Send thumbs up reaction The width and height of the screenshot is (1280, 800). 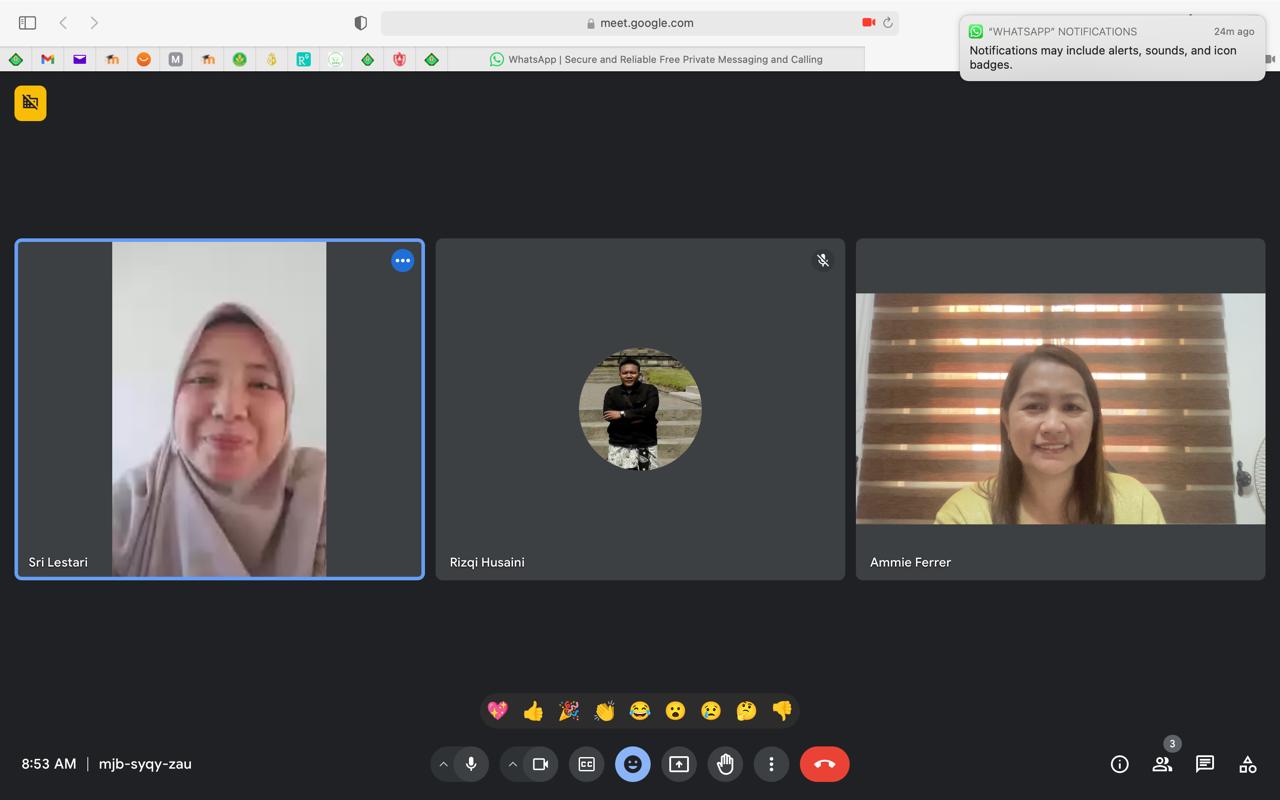(x=533, y=711)
